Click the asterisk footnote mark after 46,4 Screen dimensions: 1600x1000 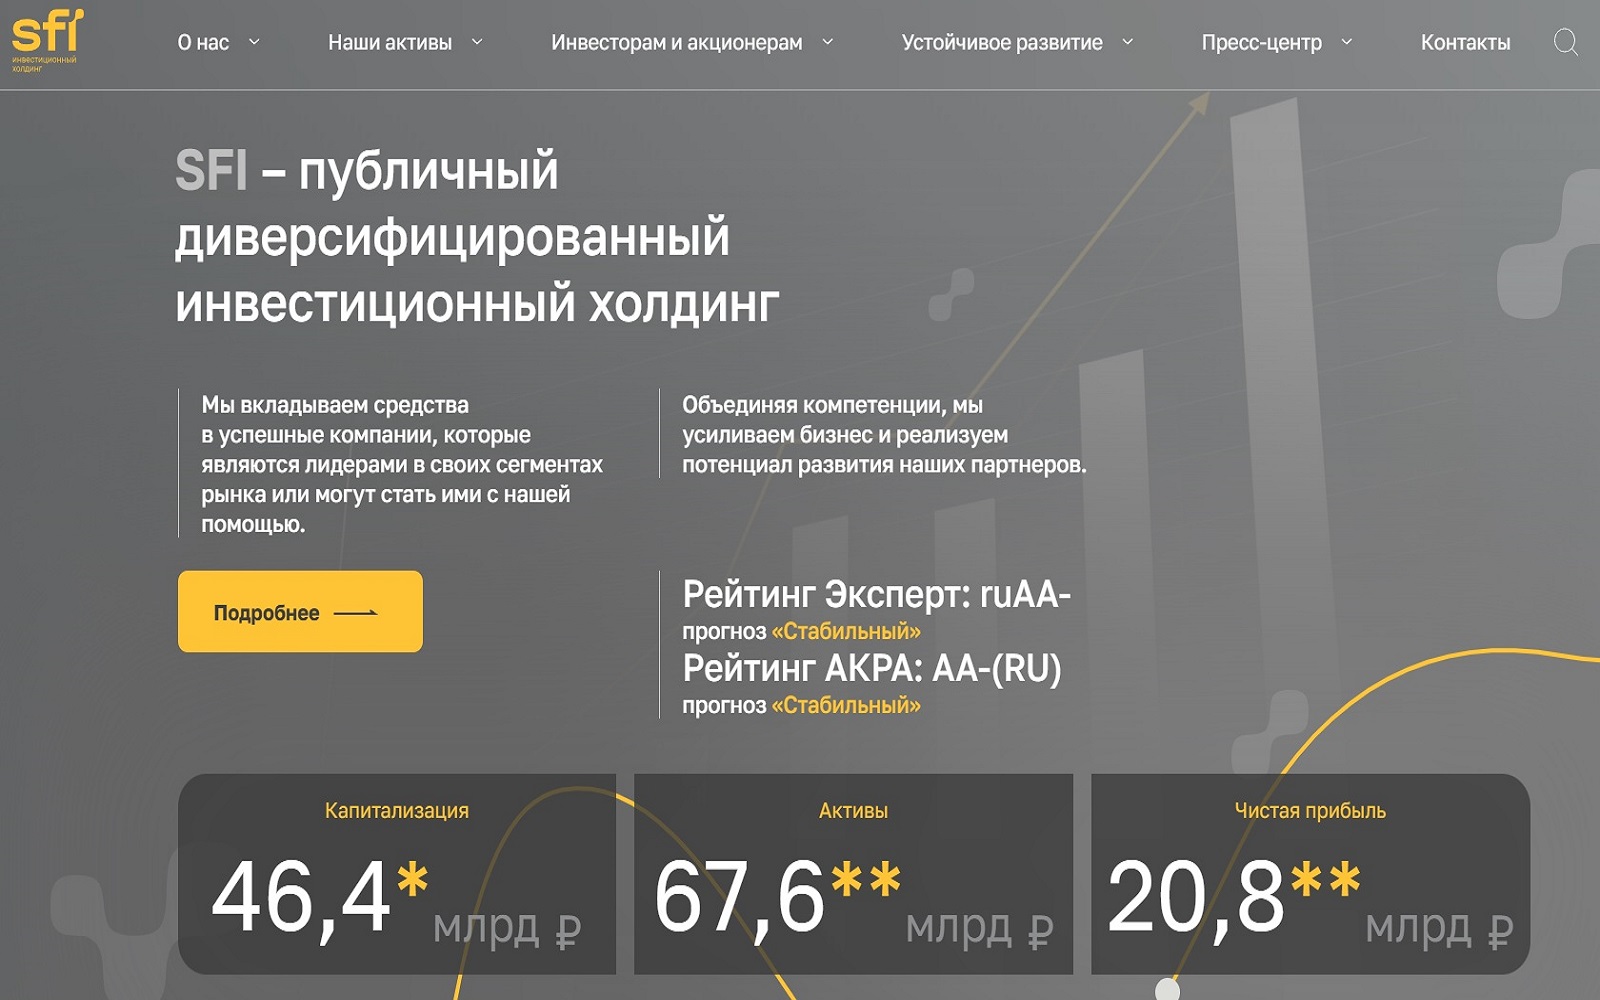coord(412,880)
